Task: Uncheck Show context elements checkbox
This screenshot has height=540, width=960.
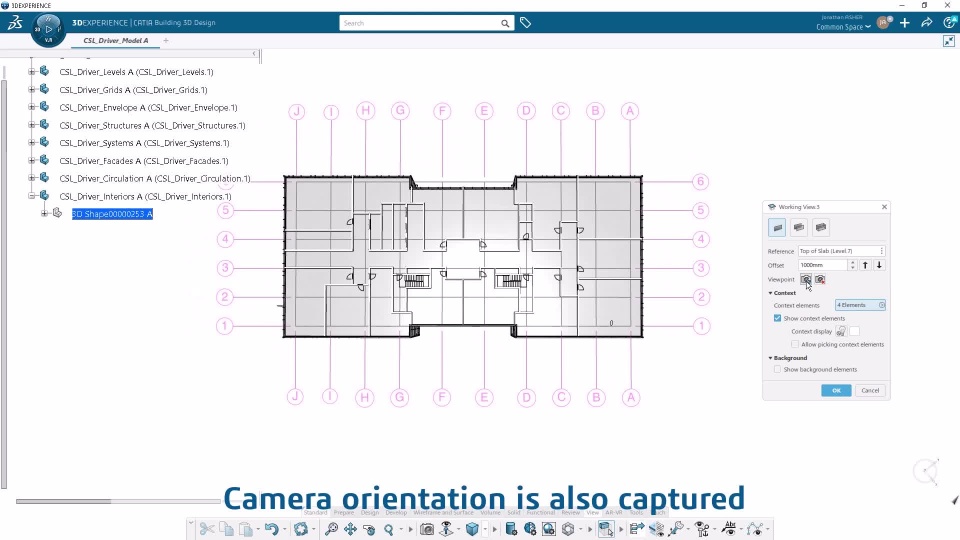Action: (777, 318)
